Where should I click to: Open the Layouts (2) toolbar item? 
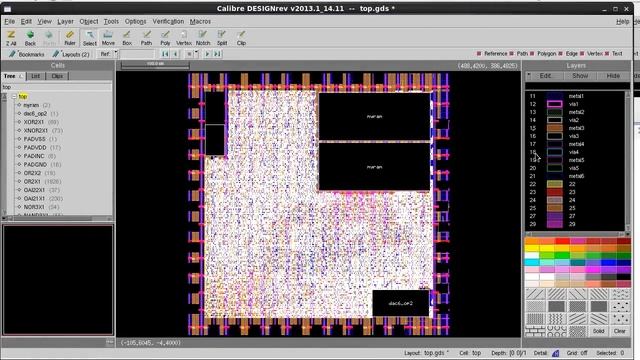tap(71, 54)
